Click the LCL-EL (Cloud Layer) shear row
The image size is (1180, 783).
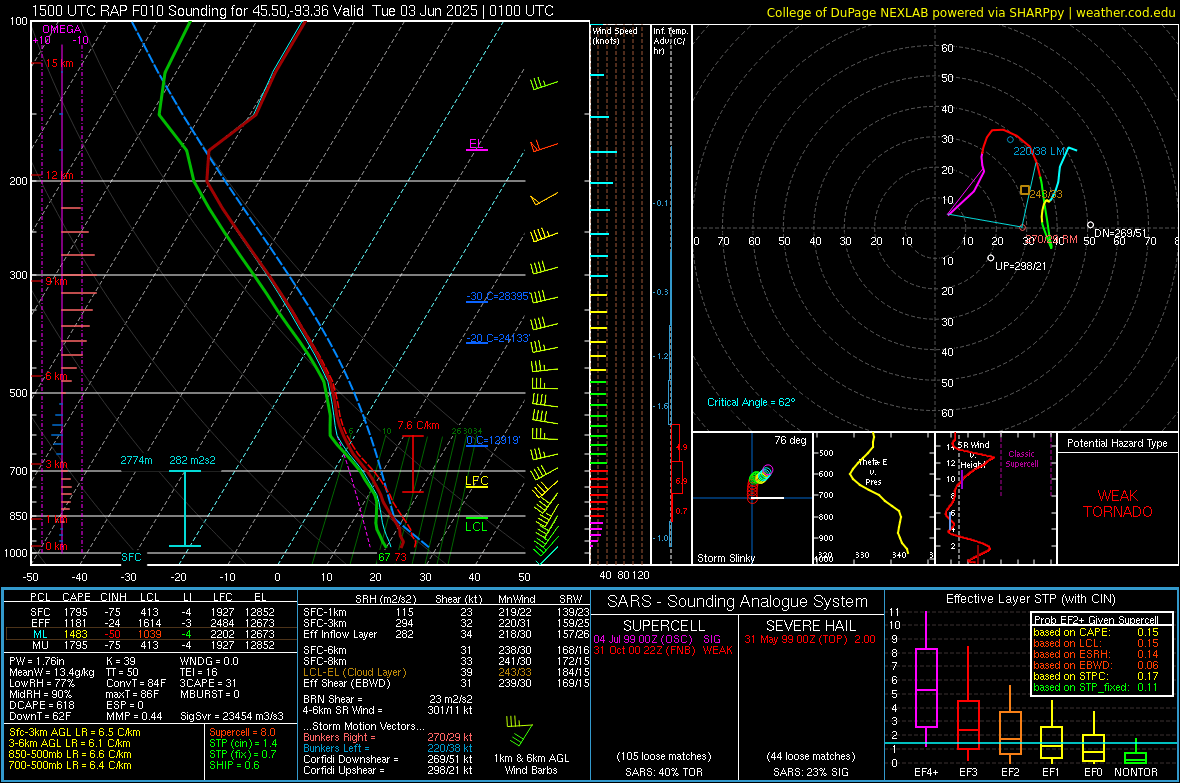[x=446, y=672]
